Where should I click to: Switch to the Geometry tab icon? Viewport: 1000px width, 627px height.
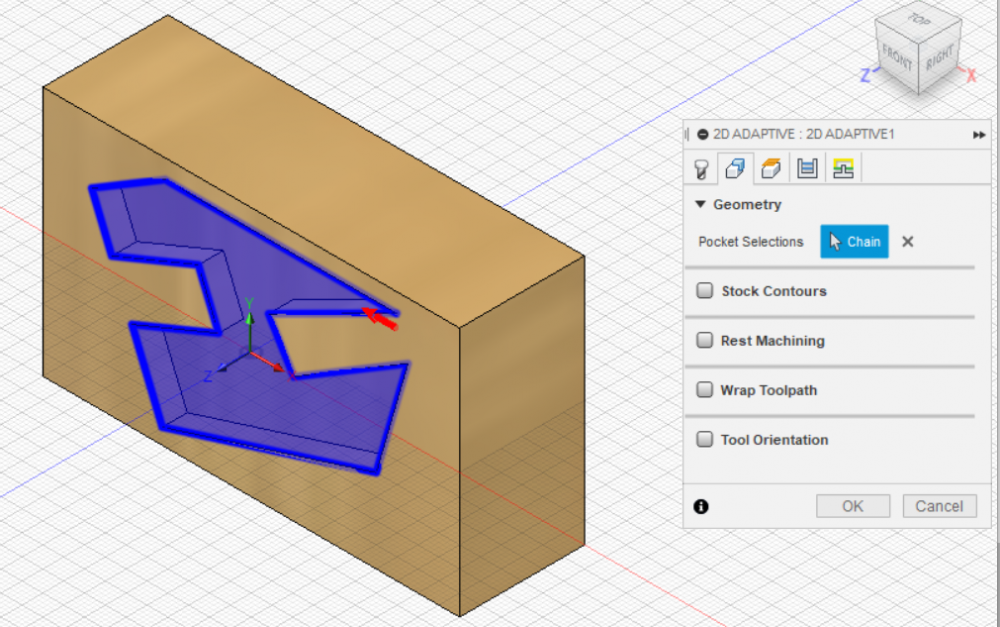coord(735,168)
